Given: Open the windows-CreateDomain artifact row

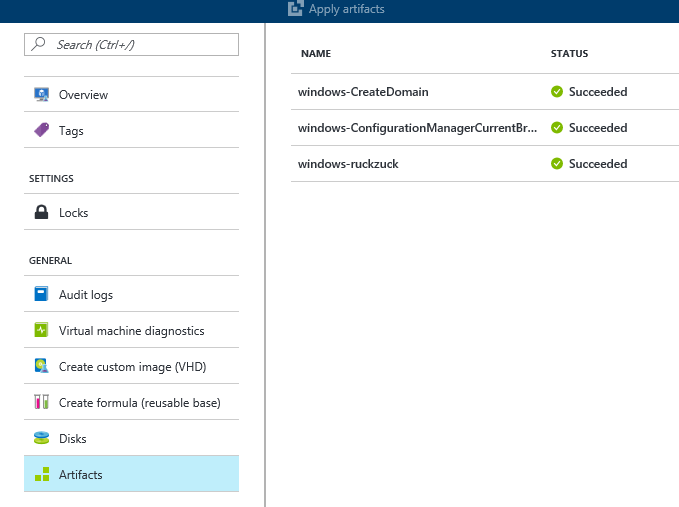Looking at the screenshot, I should pos(485,91).
